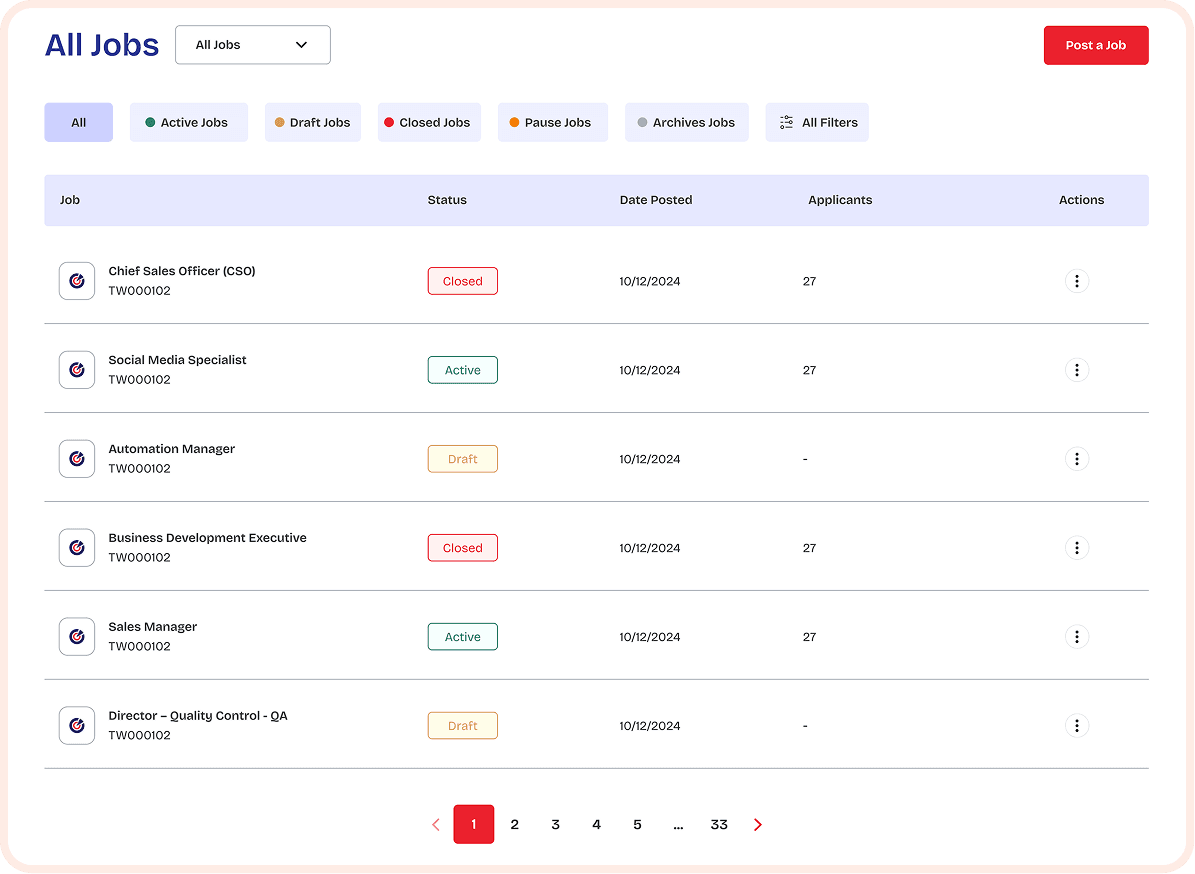Open the Sales Manager job title

[x=152, y=626]
